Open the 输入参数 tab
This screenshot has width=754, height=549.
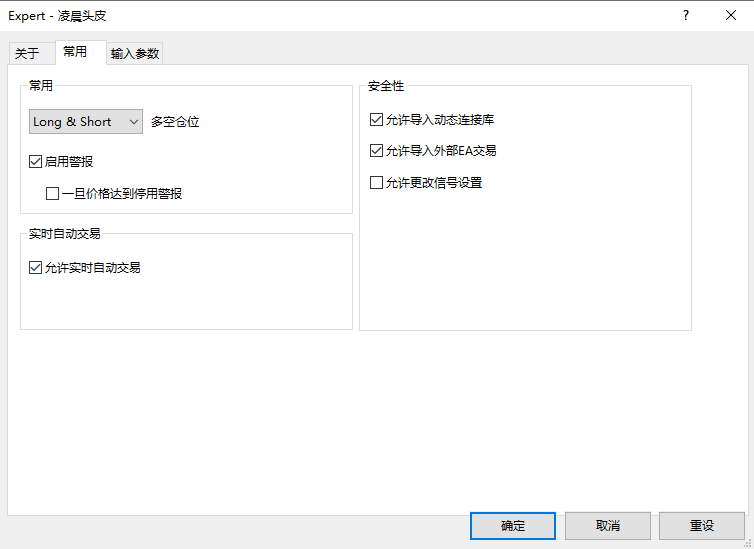tap(135, 53)
